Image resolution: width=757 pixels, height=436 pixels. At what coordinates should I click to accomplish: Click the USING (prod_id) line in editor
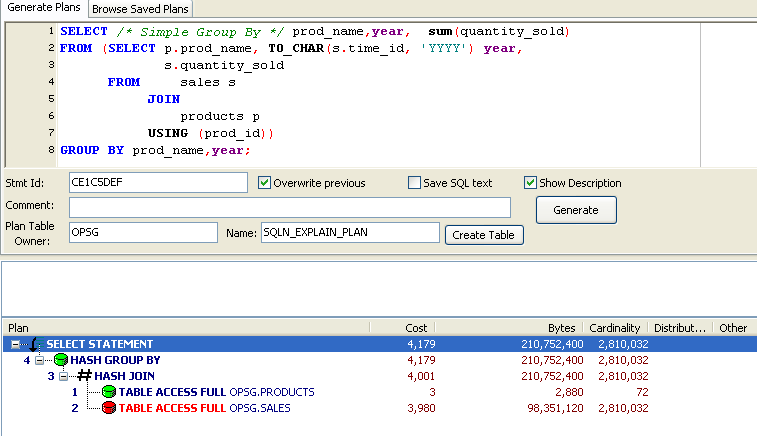(x=210, y=134)
